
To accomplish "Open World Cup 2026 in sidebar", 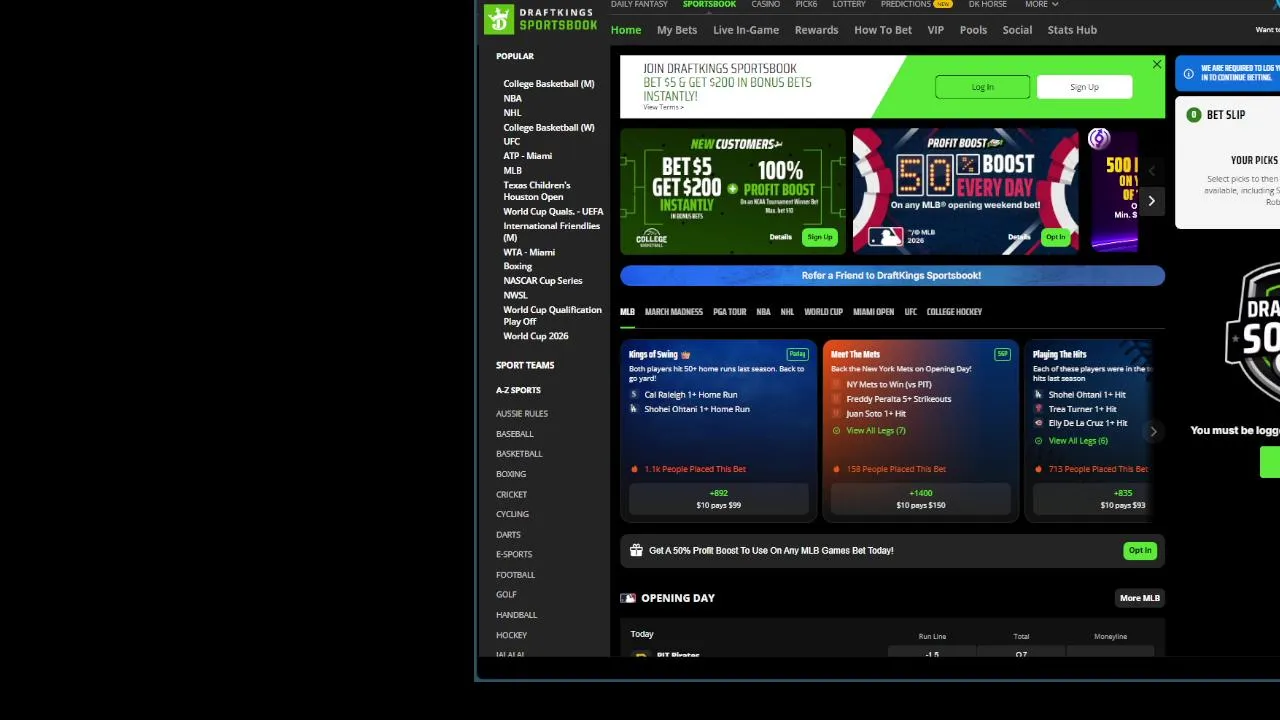I will [x=536, y=336].
